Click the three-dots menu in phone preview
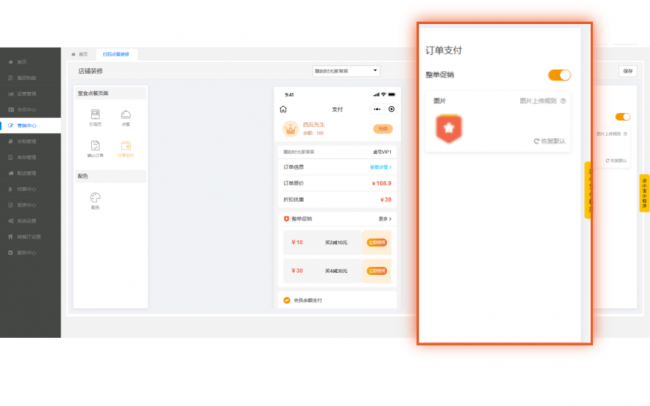 377,109
